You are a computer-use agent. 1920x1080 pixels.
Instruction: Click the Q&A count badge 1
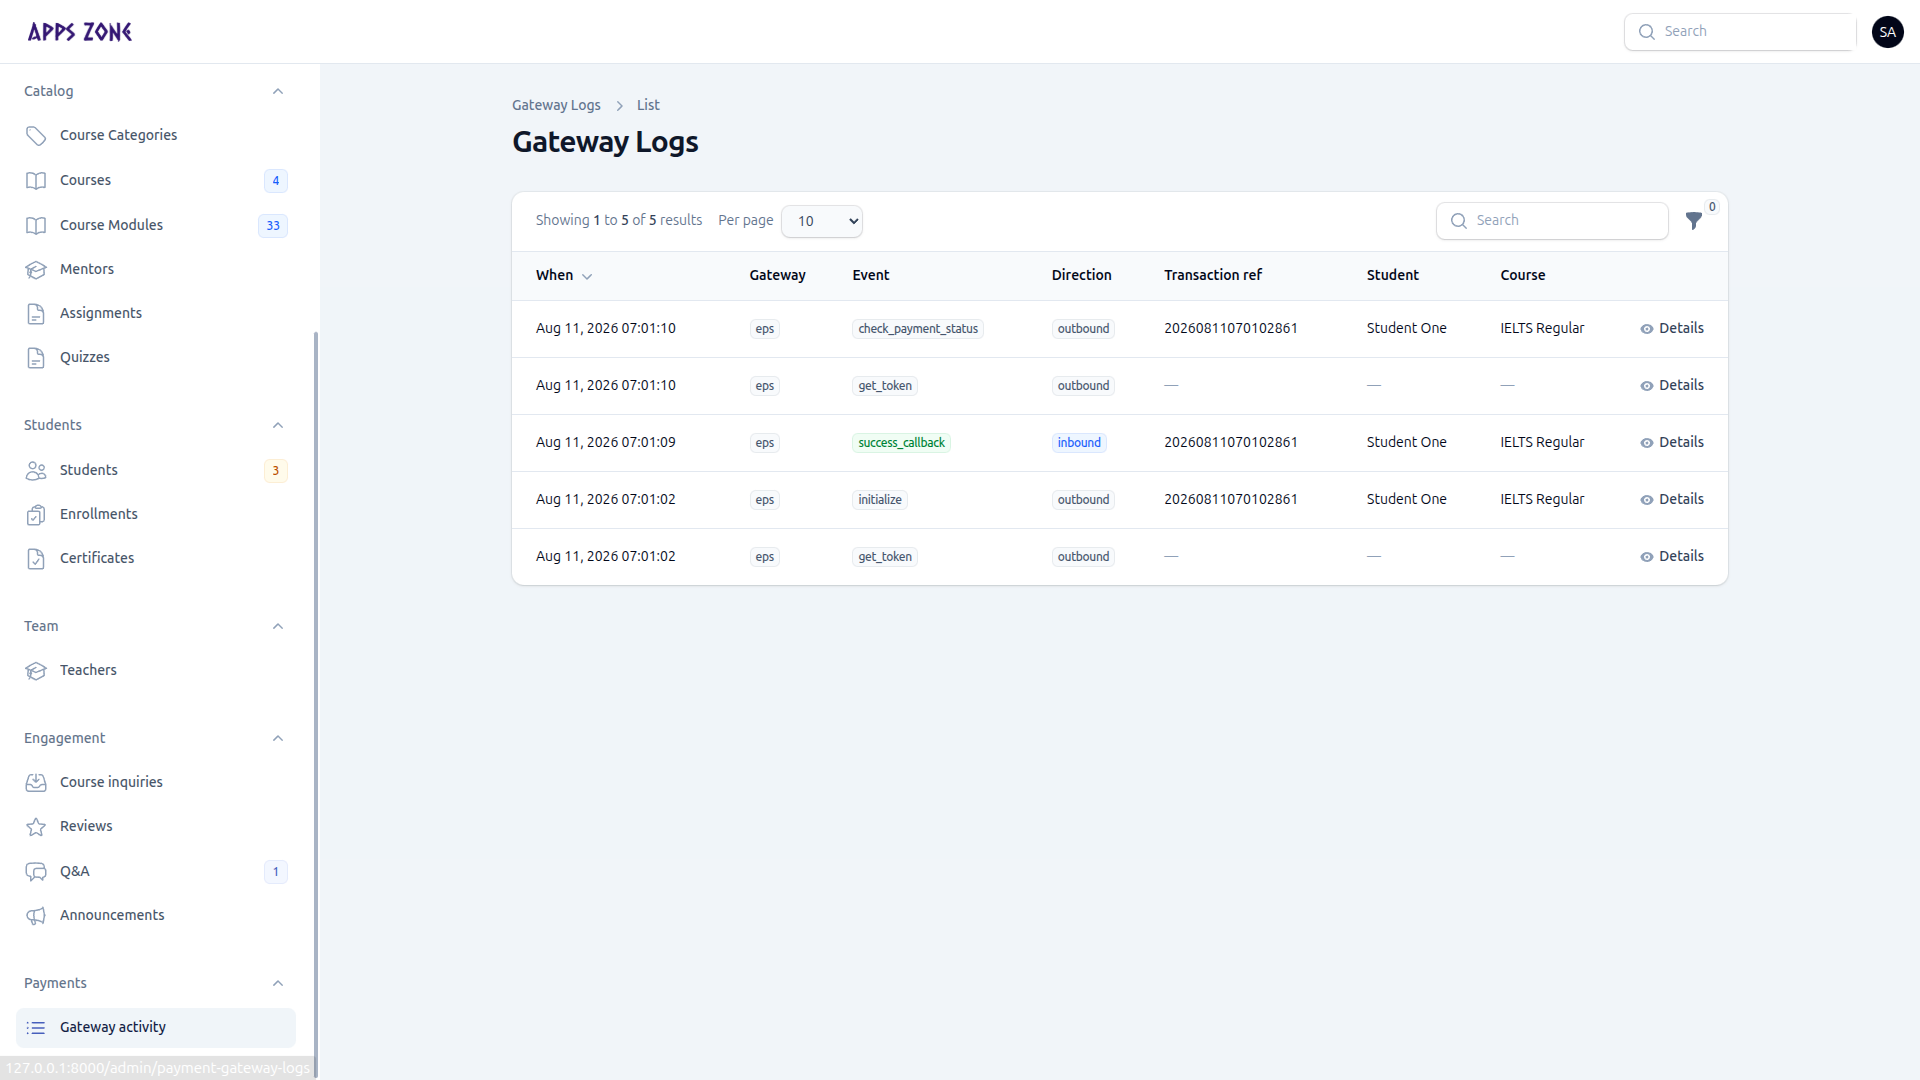point(276,872)
